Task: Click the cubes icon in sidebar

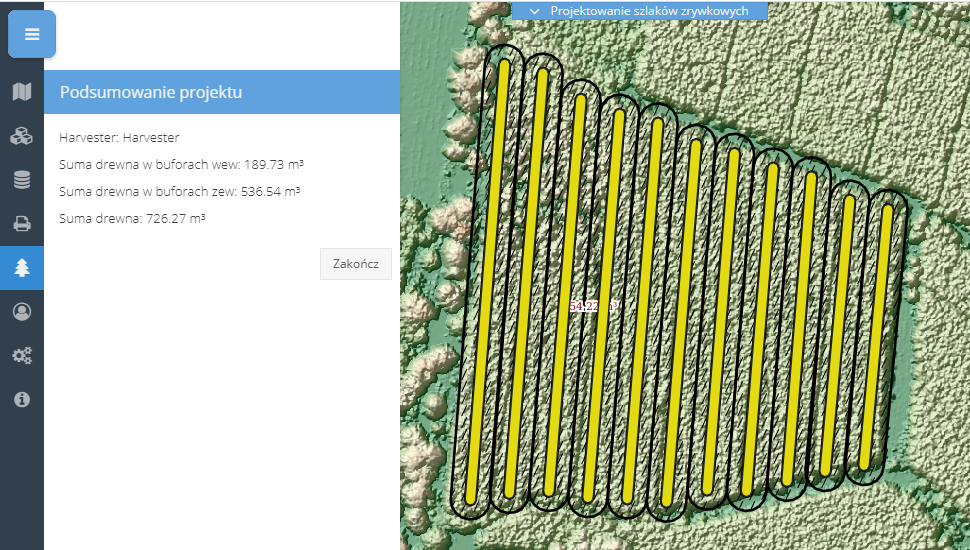Action: tap(22, 137)
